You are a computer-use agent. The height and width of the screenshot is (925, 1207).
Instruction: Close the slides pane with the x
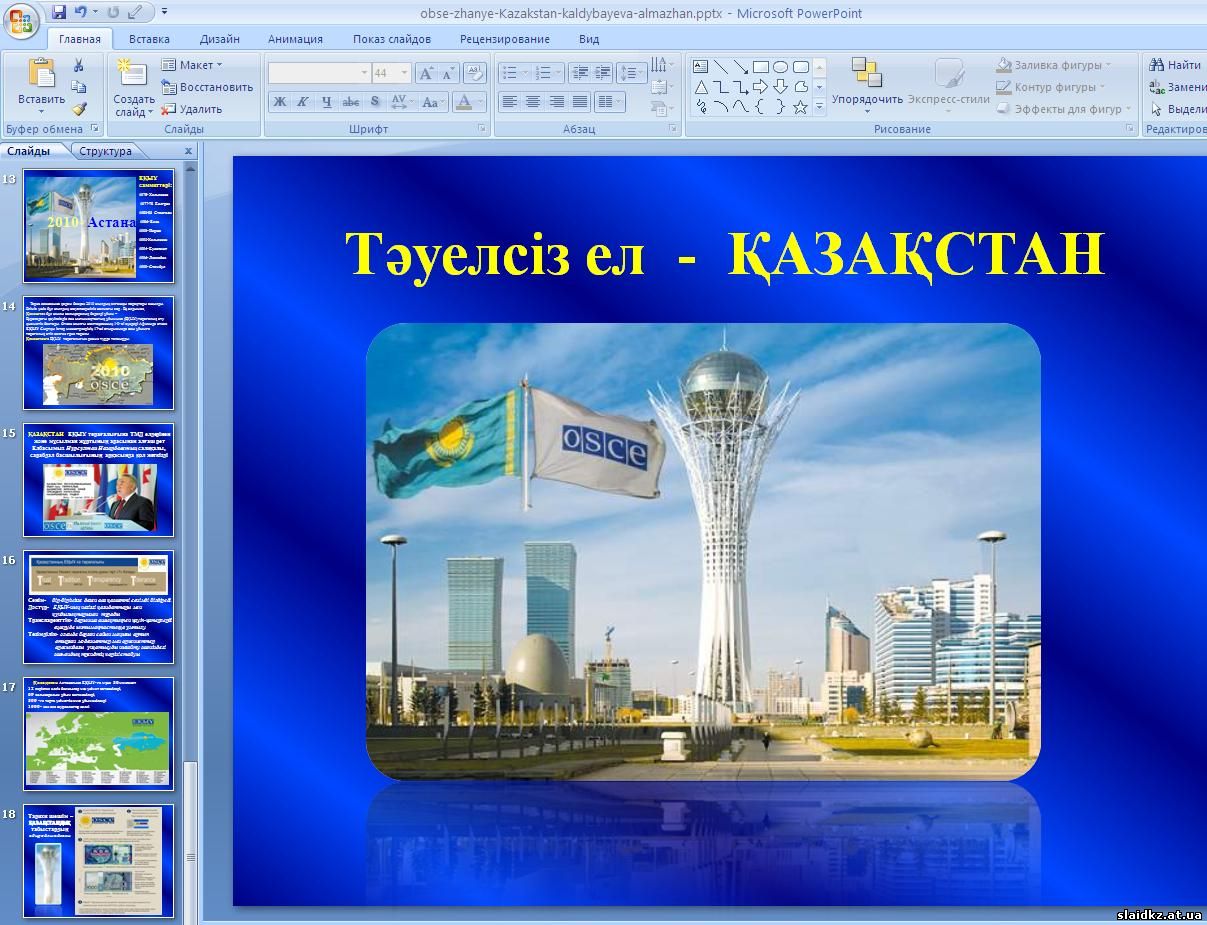188,151
